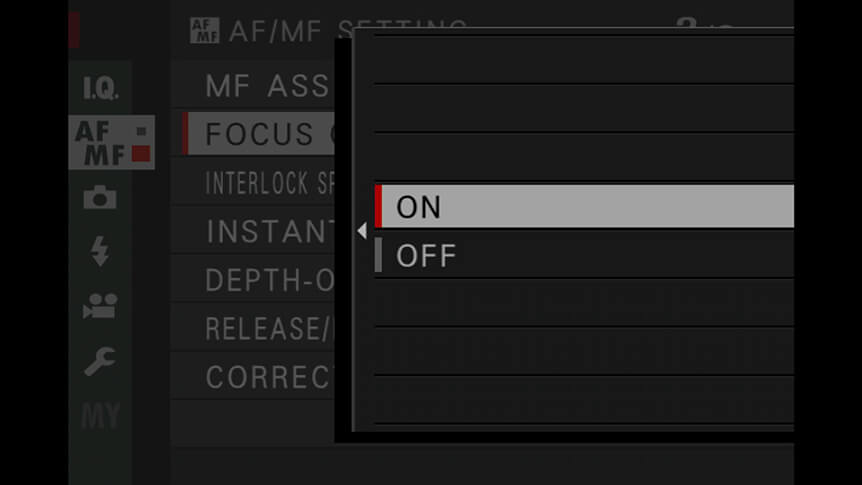Click the left arrow to close popup
Screen dimensions: 862x485
(362, 231)
